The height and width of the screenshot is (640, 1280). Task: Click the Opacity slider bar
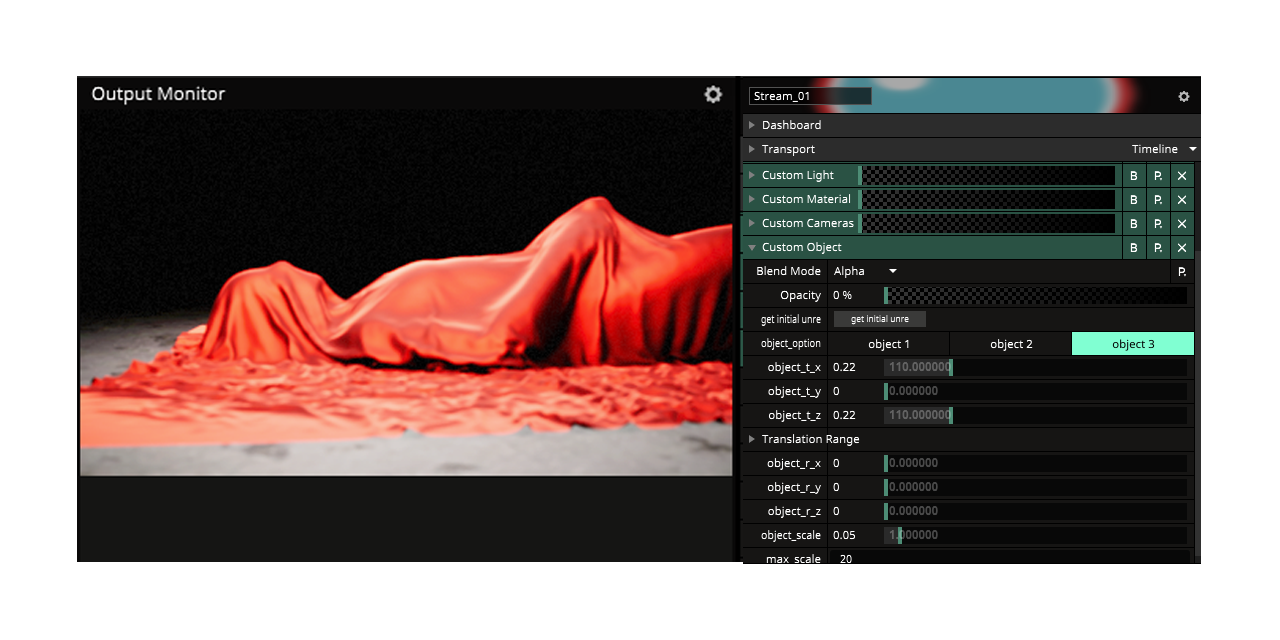pyautogui.click(x=1036, y=296)
